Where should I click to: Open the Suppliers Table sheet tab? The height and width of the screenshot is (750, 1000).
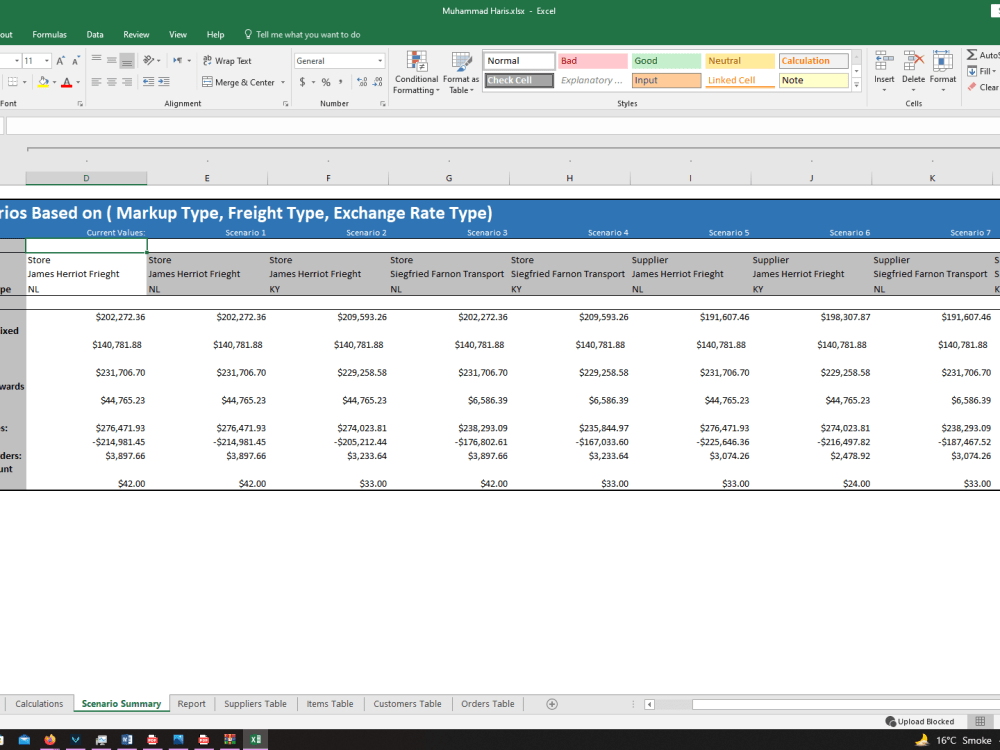pyautogui.click(x=255, y=704)
